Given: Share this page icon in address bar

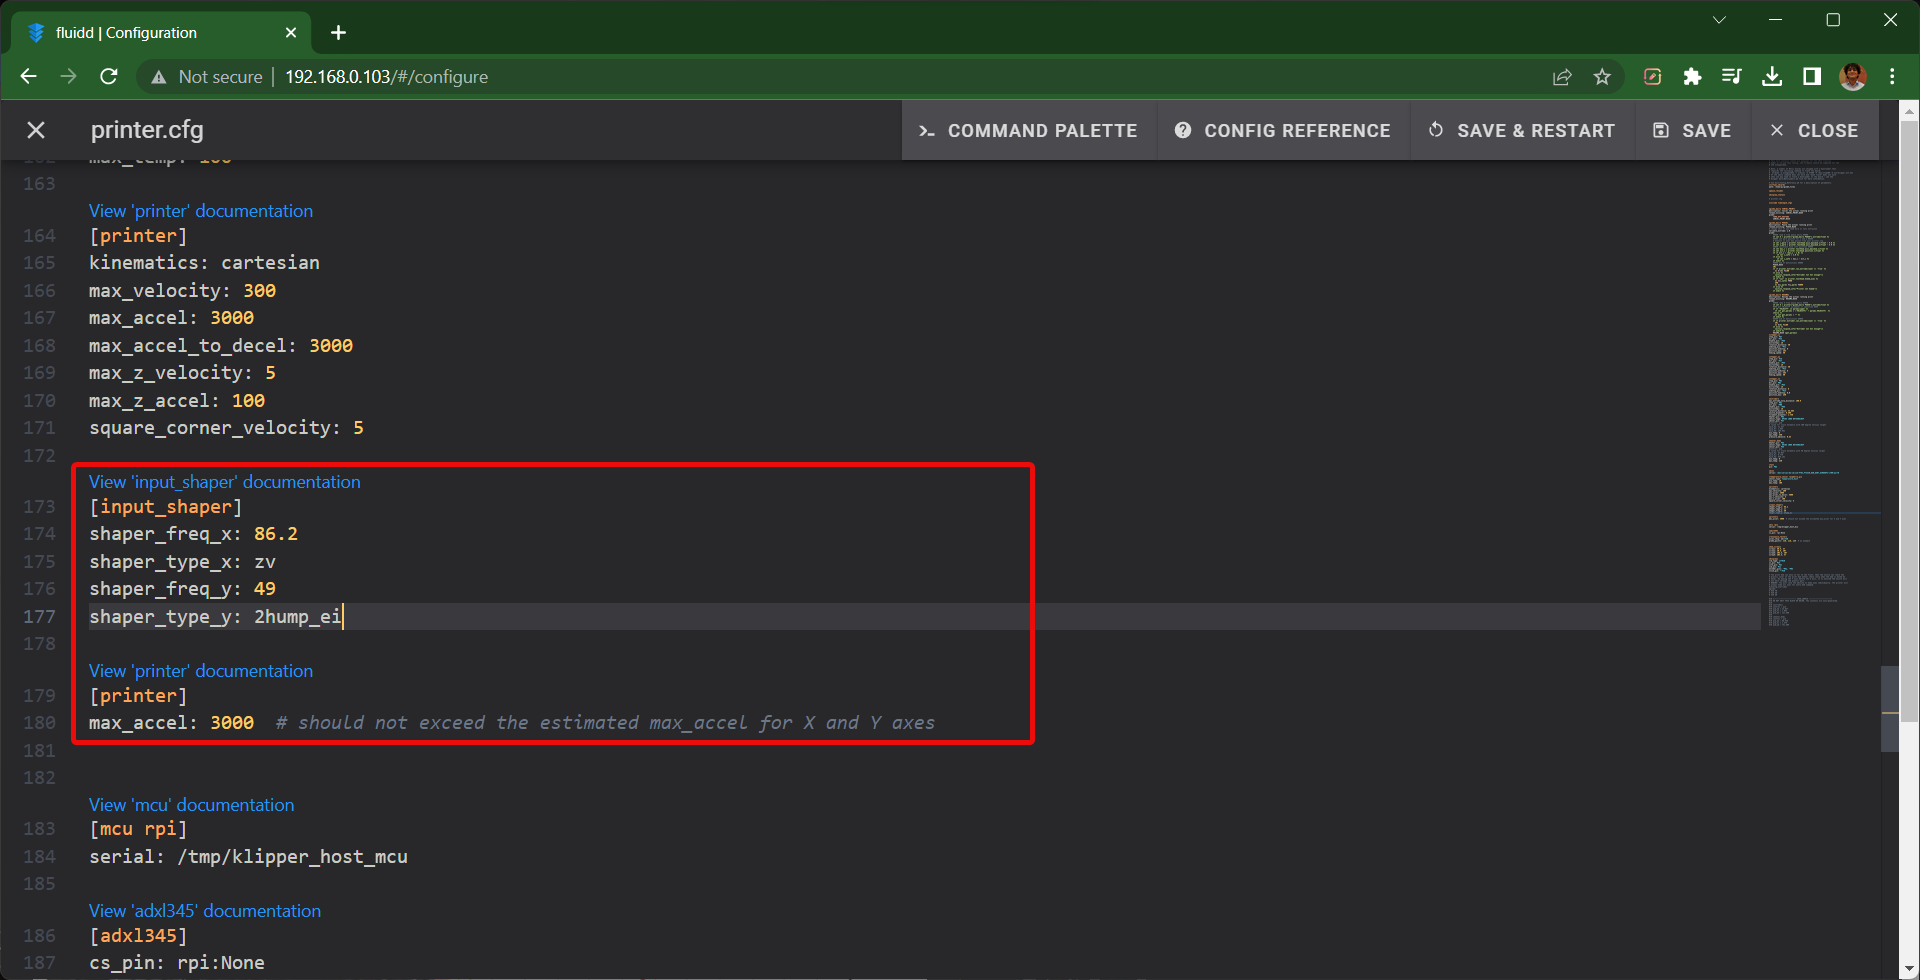Looking at the screenshot, I should pos(1562,77).
